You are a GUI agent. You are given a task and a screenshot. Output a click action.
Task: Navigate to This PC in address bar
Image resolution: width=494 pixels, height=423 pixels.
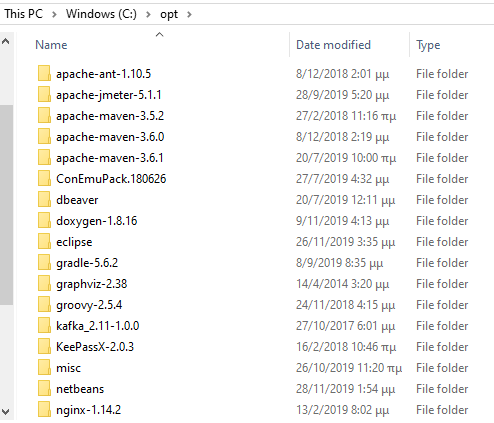click(24, 14)
